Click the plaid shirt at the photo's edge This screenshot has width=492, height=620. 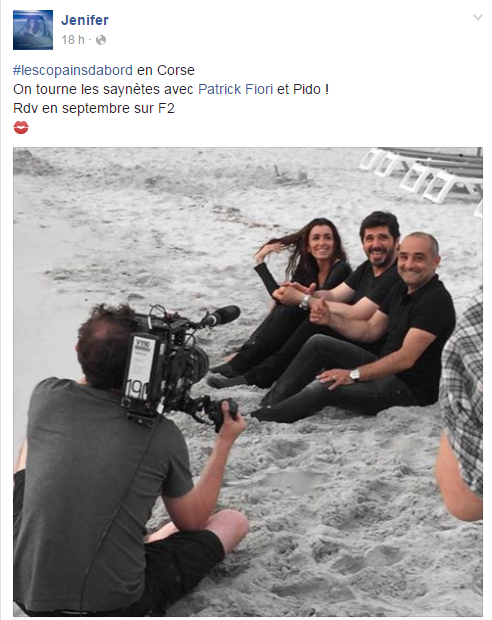point(464,391)
